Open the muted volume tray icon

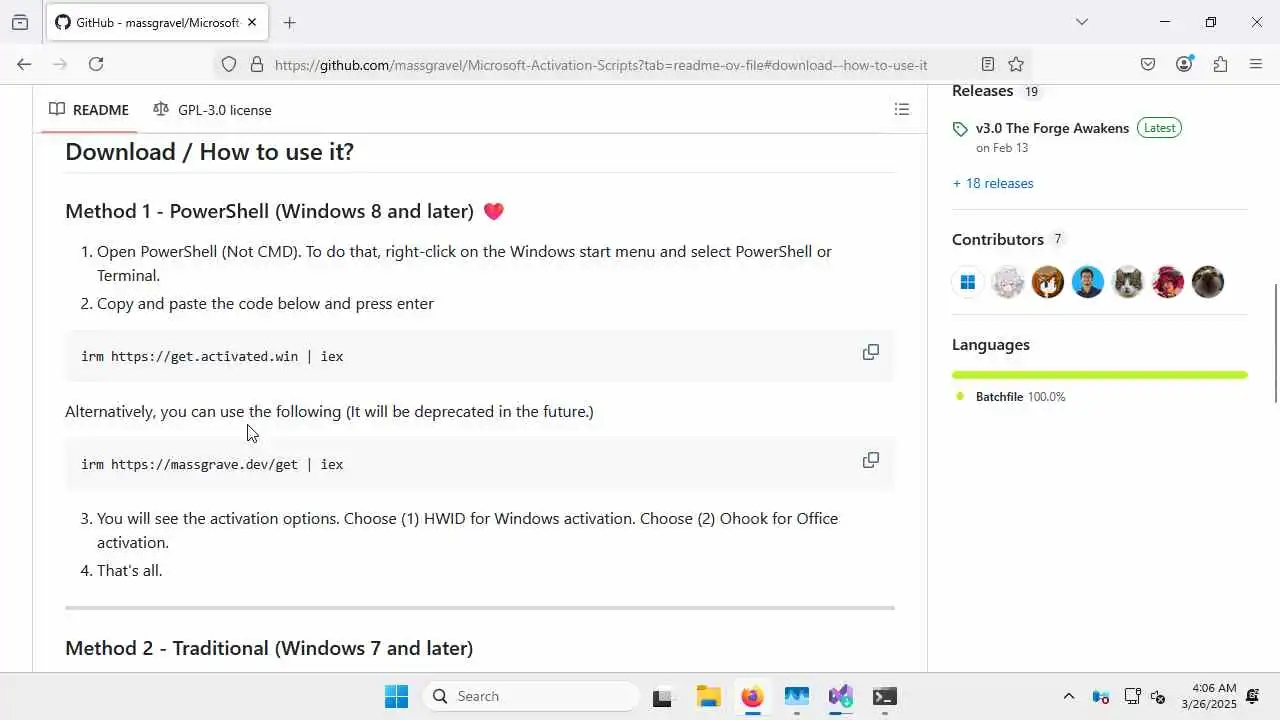point(1158,696)
